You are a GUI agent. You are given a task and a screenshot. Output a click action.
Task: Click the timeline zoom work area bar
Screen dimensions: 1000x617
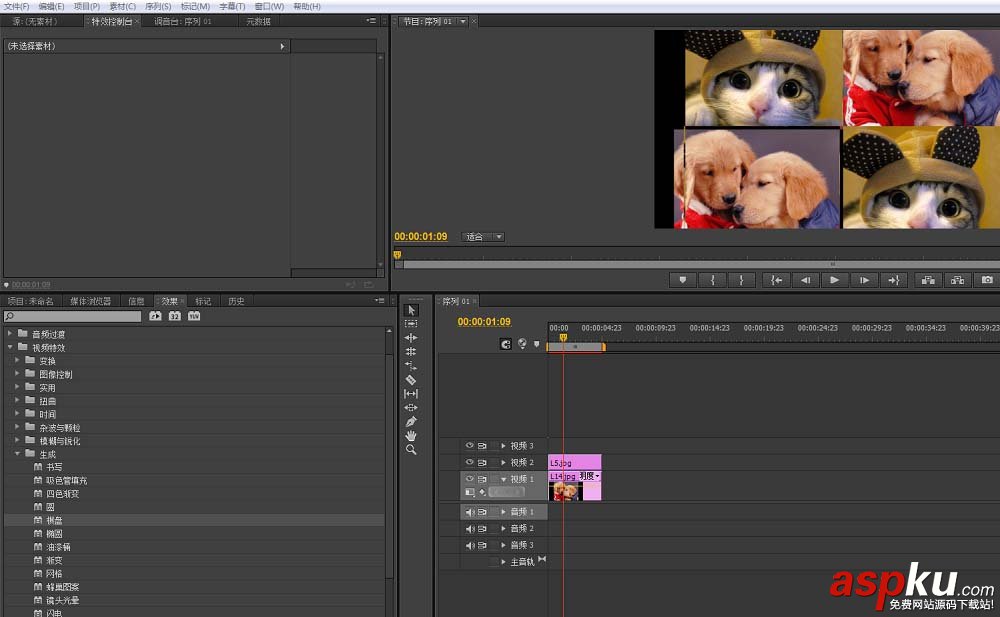point(576,346)
